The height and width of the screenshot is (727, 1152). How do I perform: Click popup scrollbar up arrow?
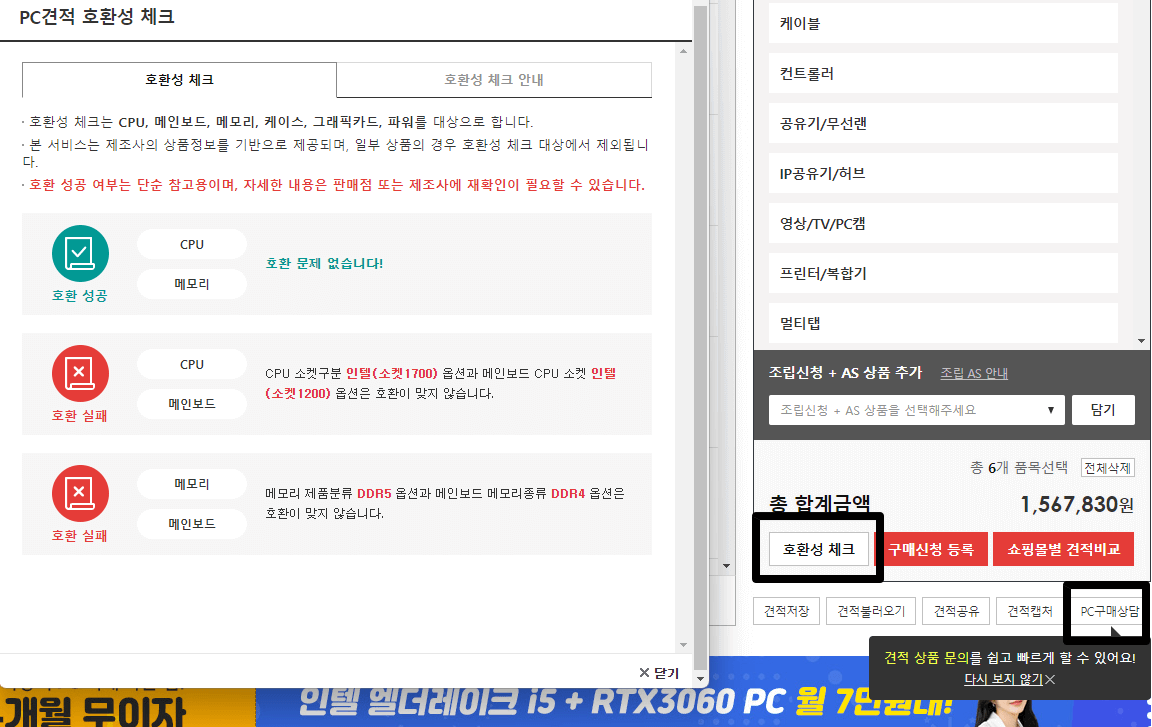(683, 51)
